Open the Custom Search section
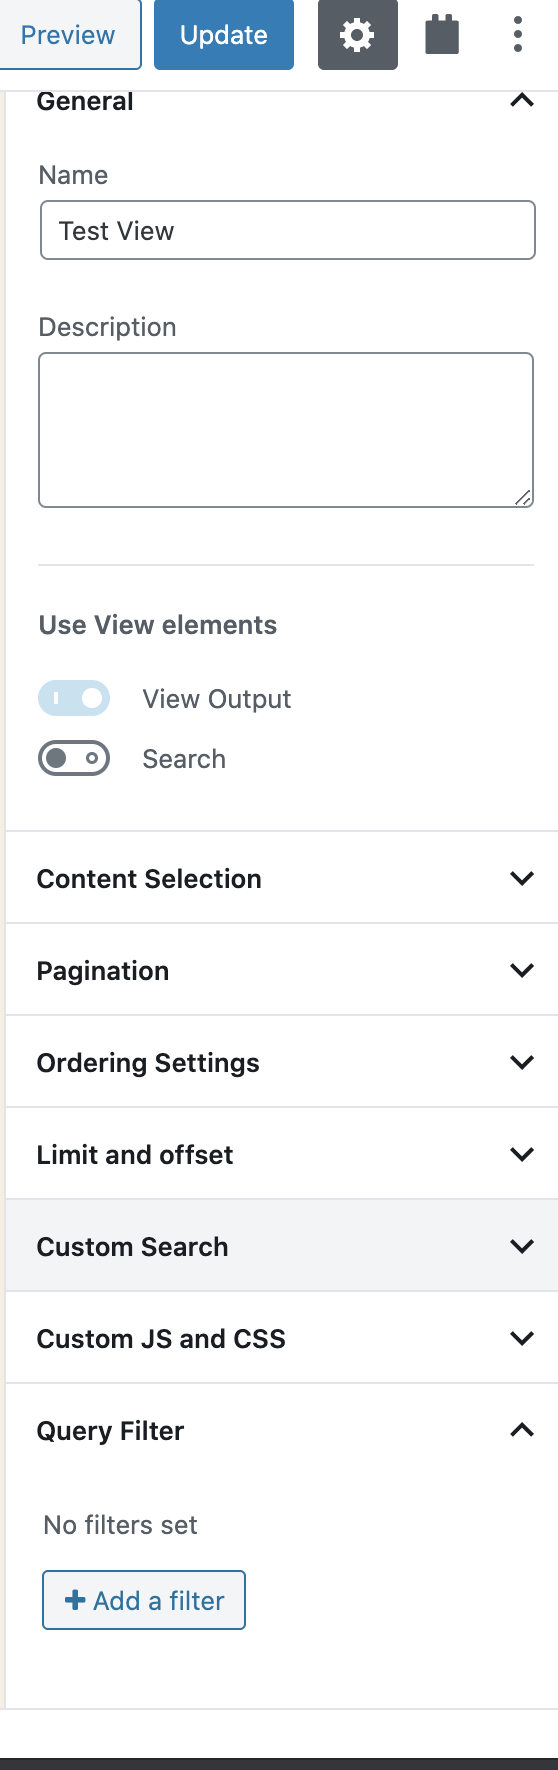Screen dimensions: 558x1770 tap(282, 1246)
